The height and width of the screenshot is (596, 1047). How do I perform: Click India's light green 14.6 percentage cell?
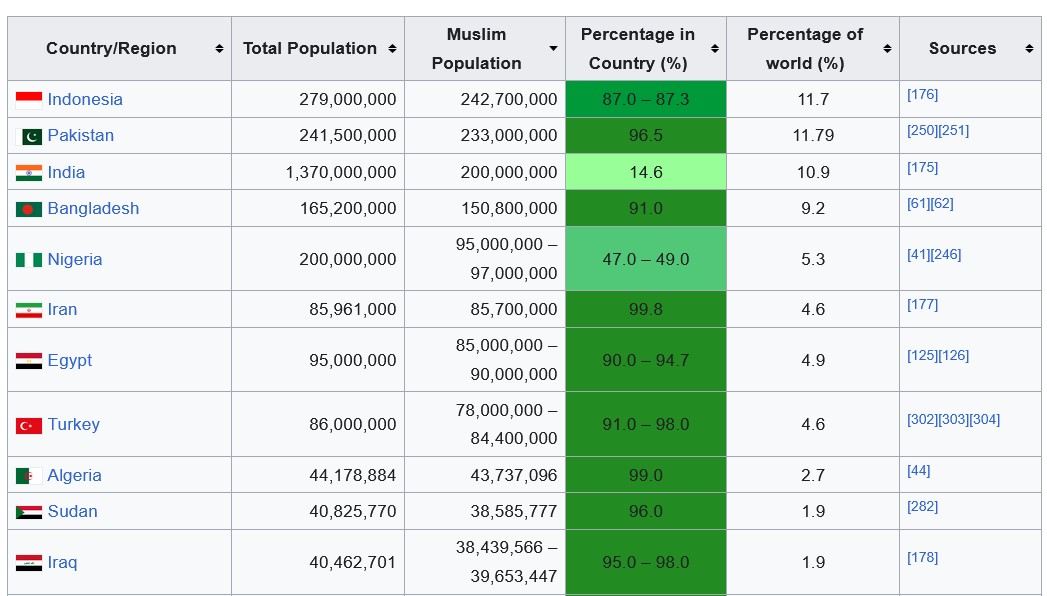645,172
